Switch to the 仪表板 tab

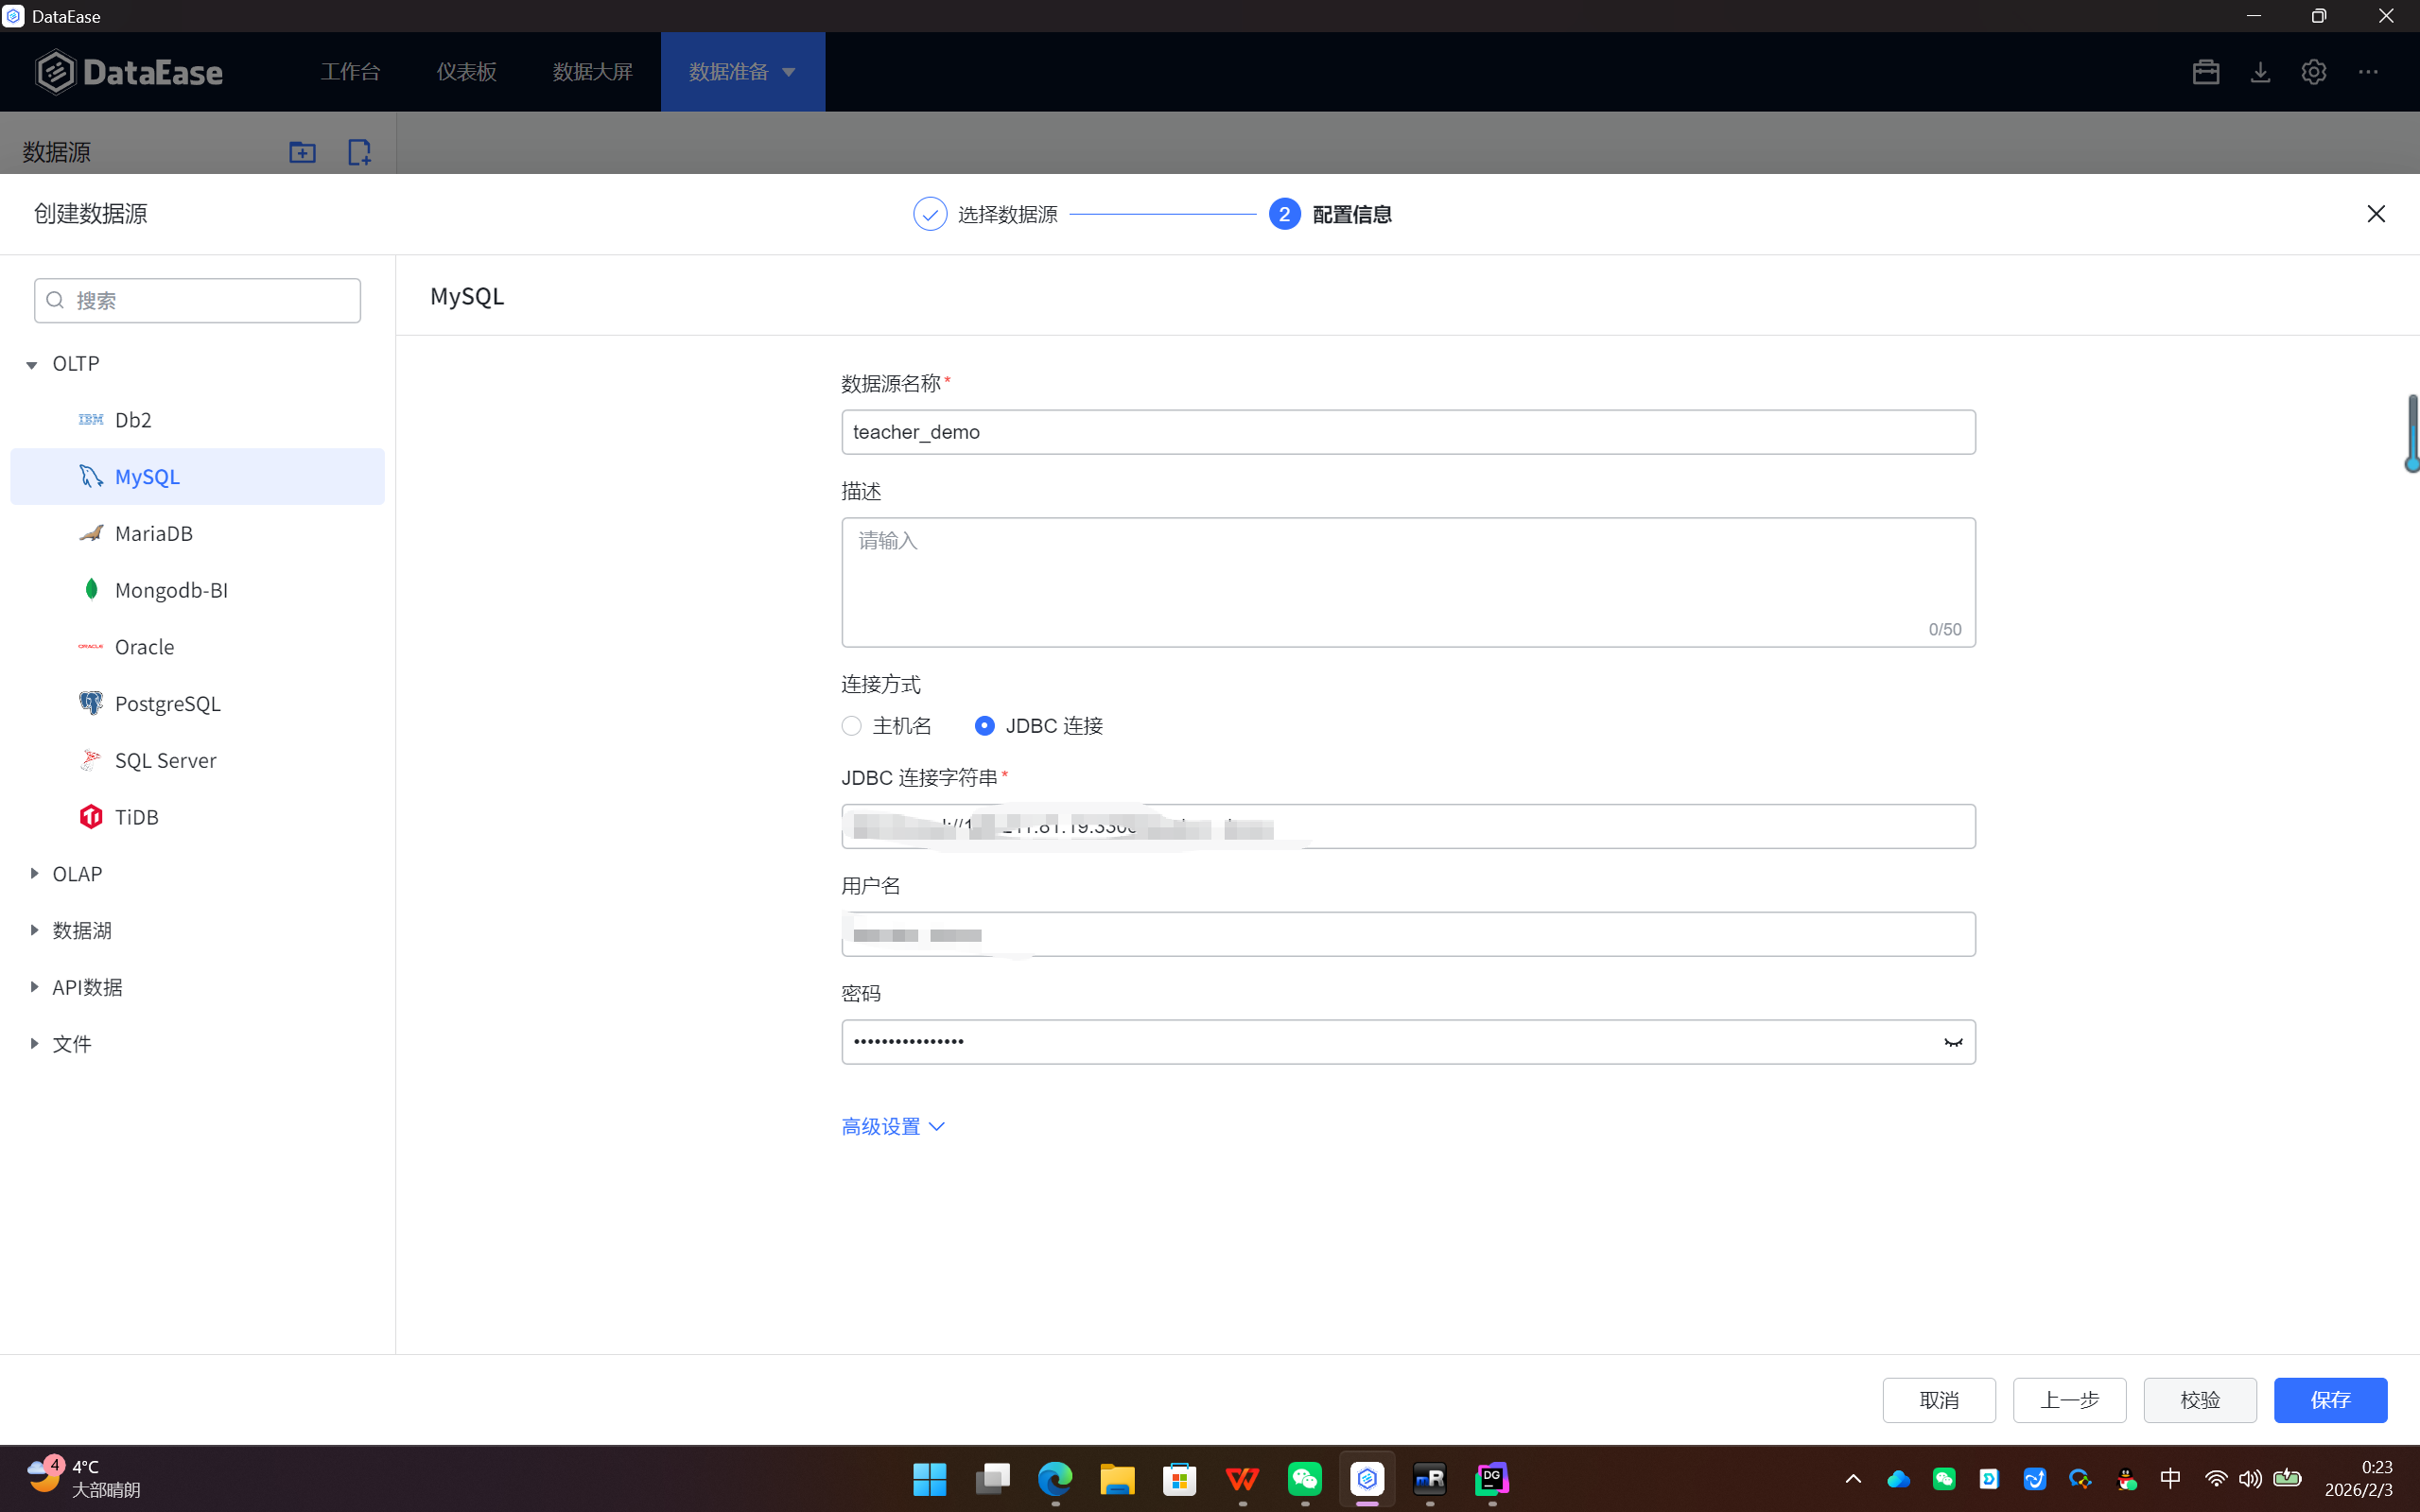466,72
